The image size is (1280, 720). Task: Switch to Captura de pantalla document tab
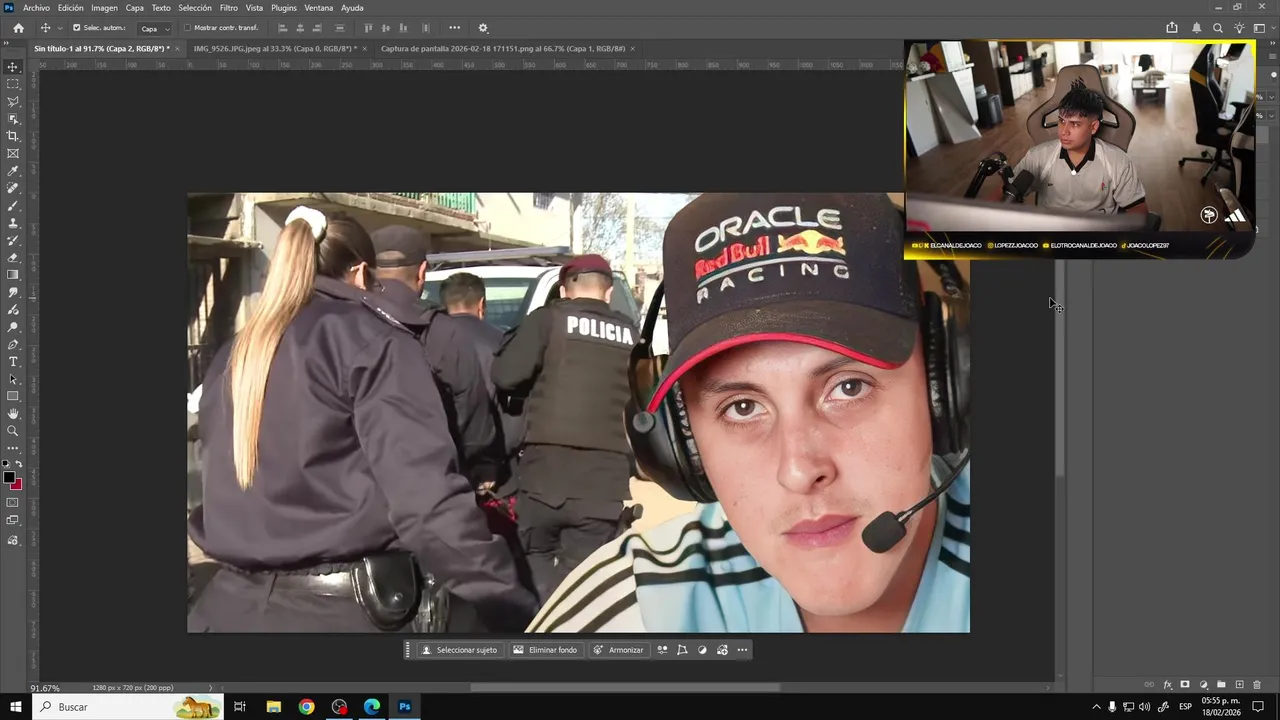(x=503, y=48)
